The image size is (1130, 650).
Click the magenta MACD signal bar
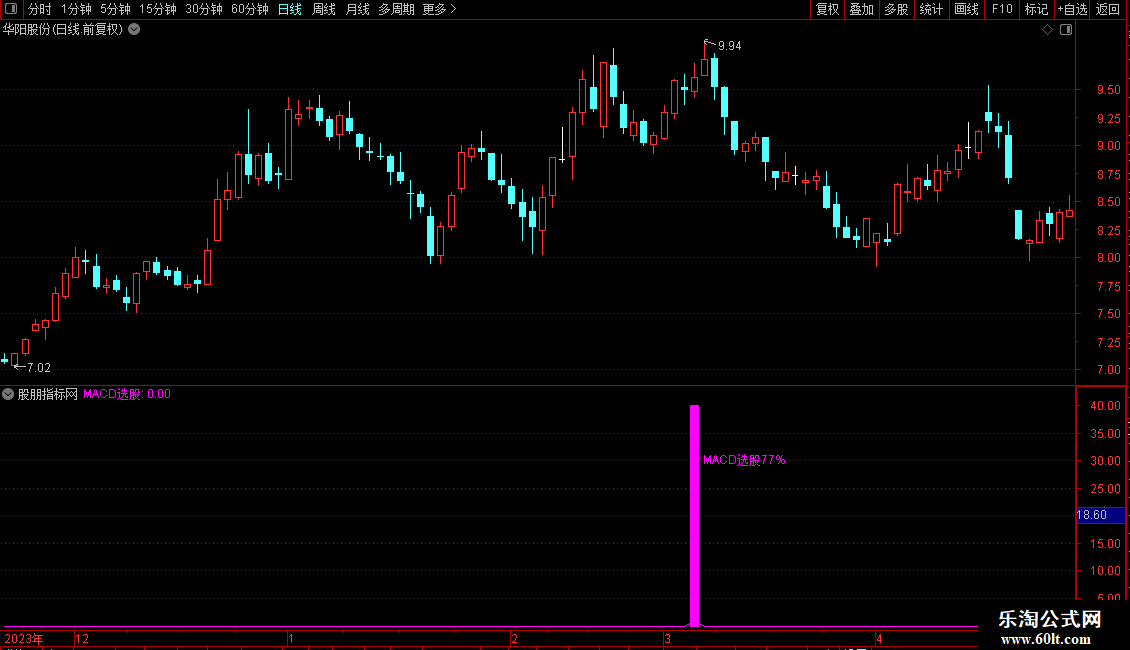click(x=695, y=515)
